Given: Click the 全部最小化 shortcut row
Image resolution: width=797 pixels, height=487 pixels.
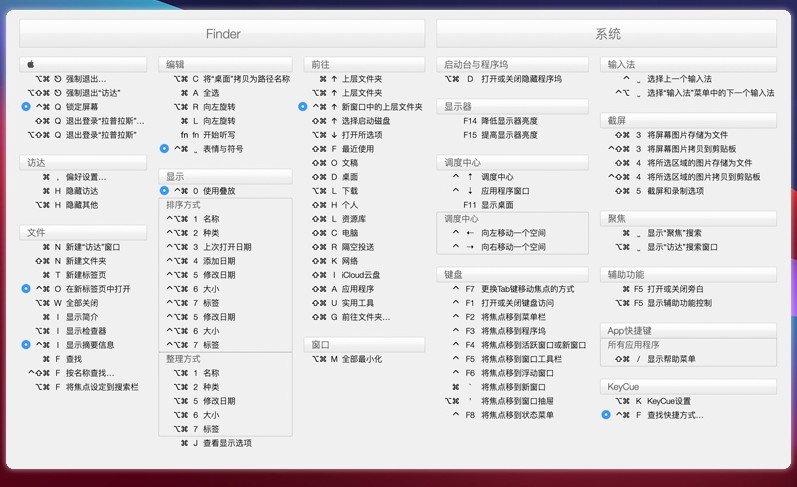Looking at the screenshot, I should pos(347,359).
